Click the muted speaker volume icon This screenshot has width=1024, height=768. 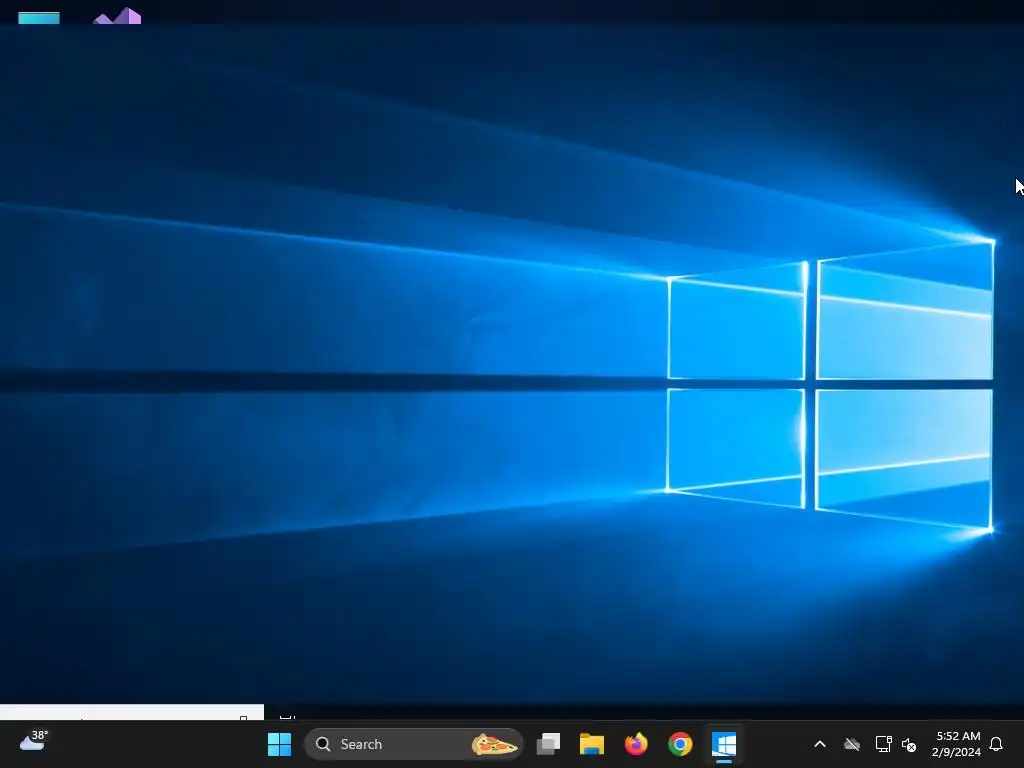[x=909, y=744]
